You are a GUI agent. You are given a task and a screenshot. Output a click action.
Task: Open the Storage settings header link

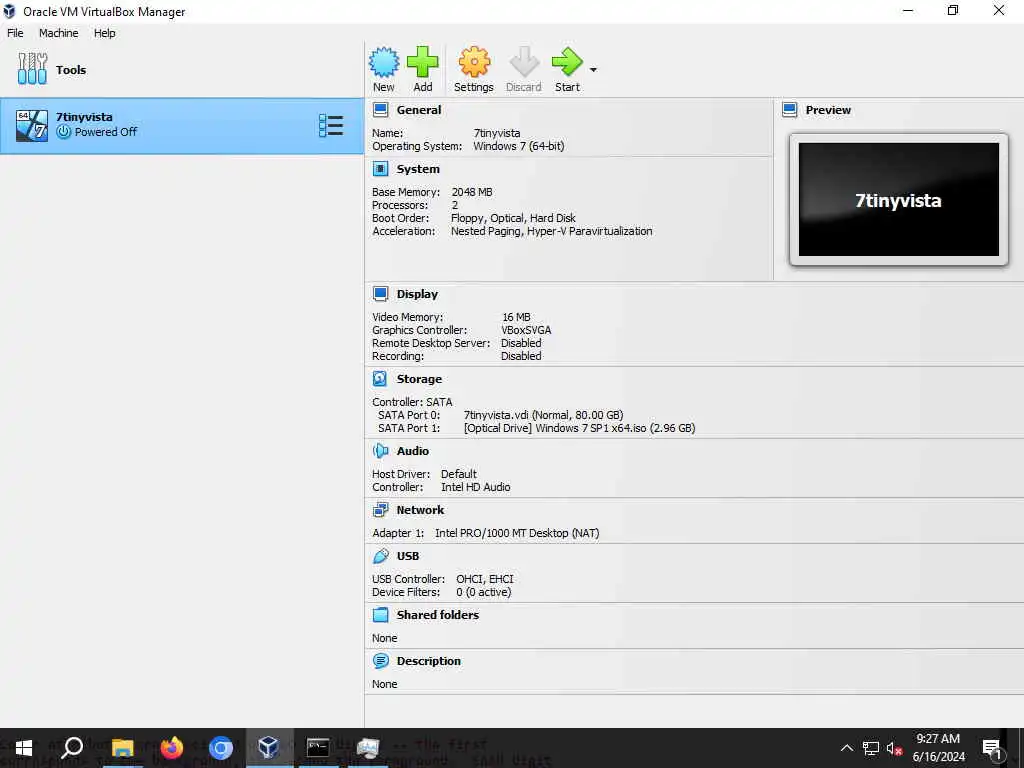tap(419, 379)
